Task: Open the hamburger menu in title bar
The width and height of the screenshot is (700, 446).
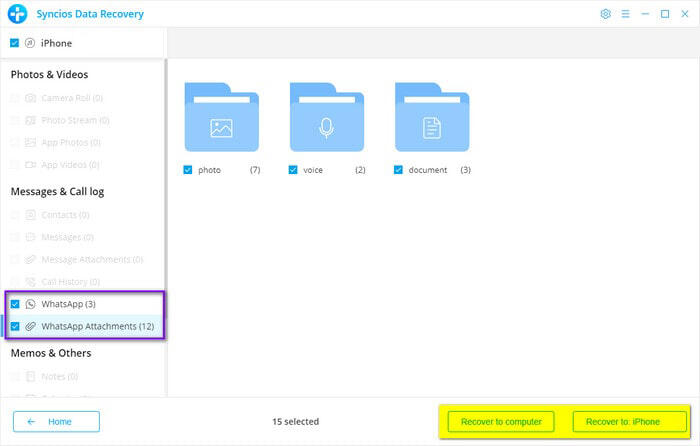Action: pos(625,14)
